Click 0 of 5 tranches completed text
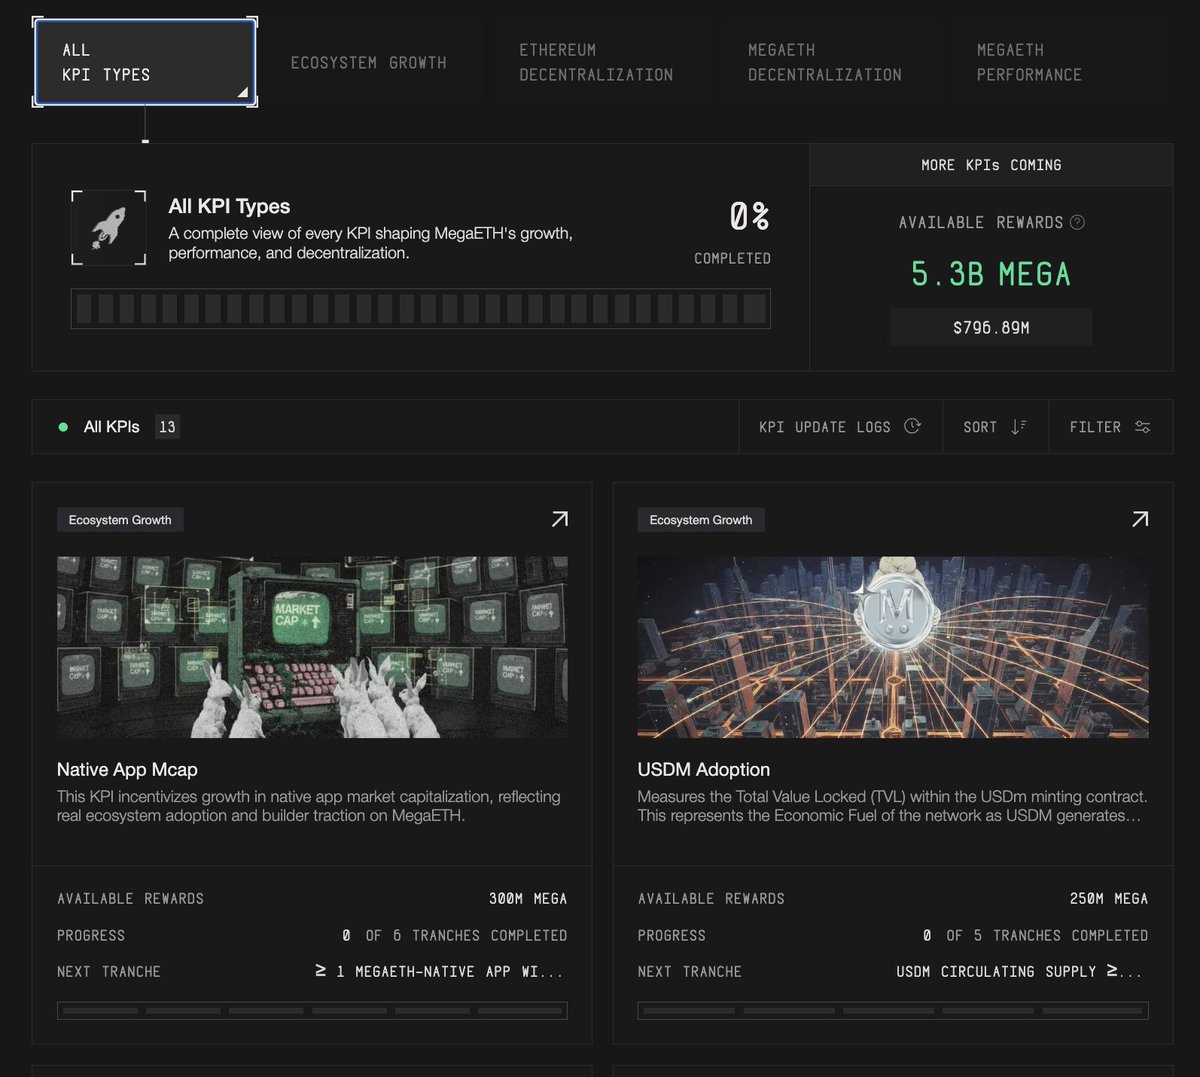Screen dimensions: 1200x1077 click(1036, 936)
